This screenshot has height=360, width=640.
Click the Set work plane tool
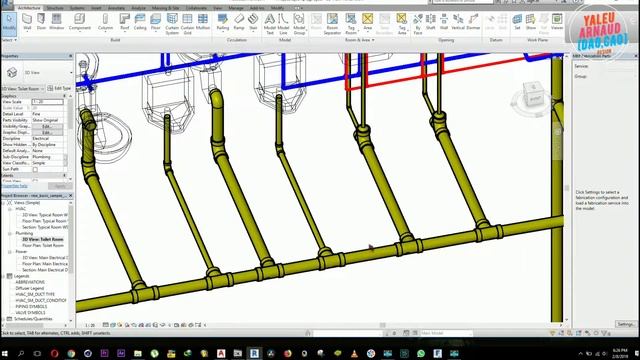517,22
